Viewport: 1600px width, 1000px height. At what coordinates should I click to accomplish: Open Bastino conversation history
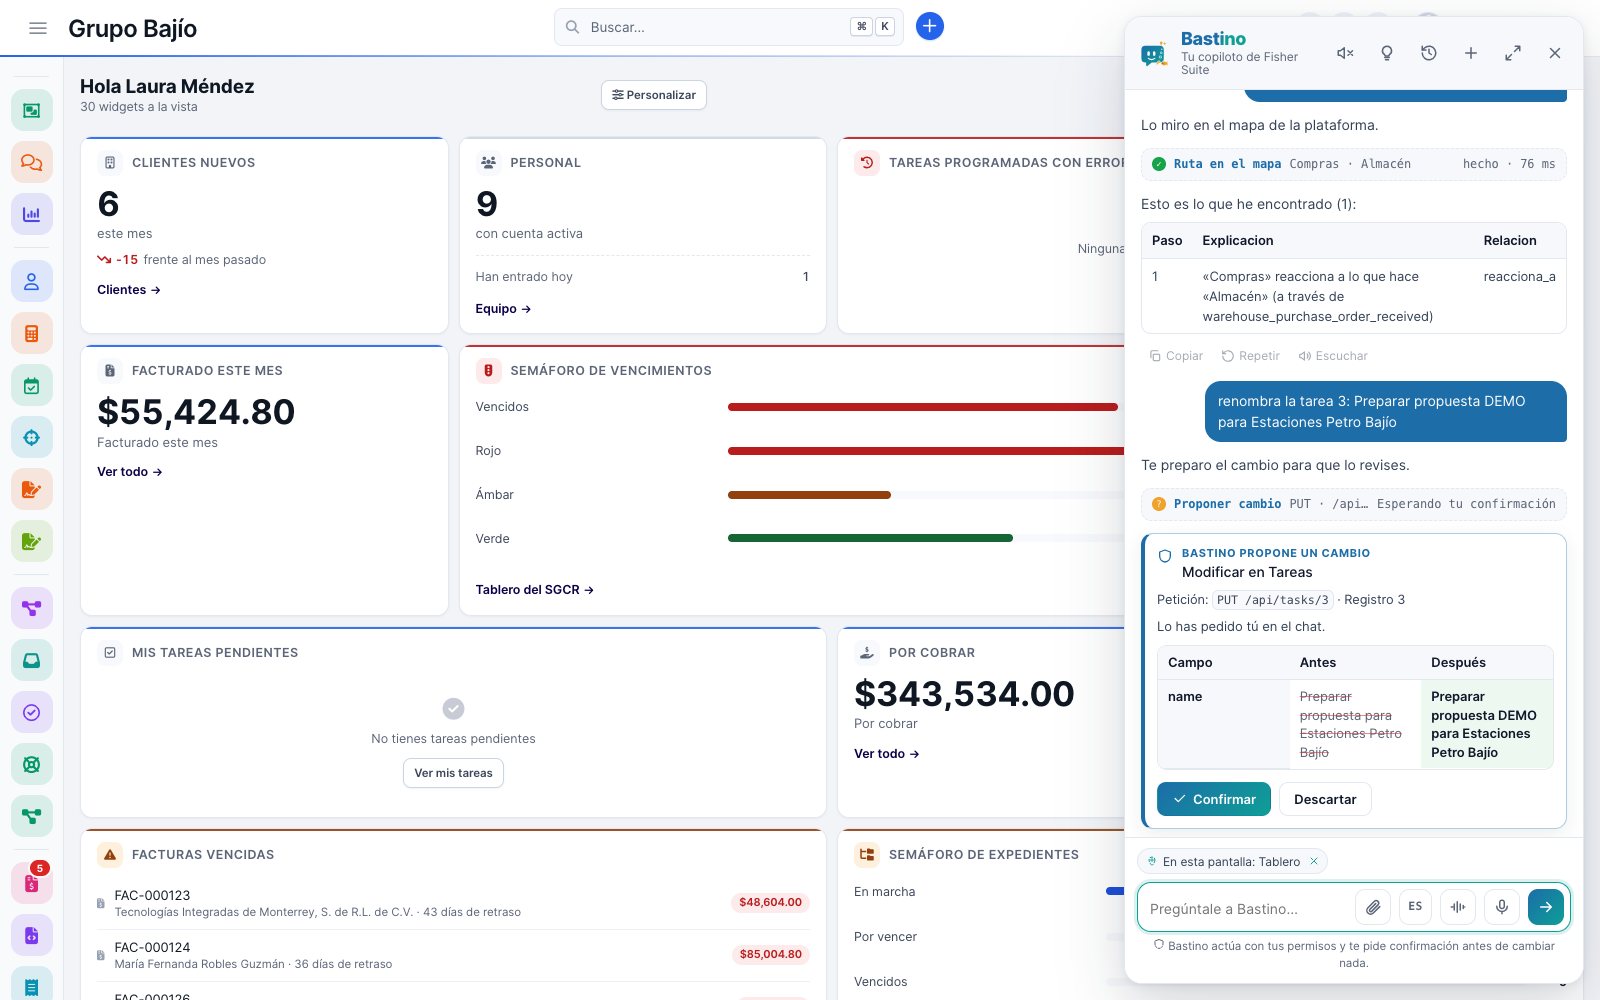click(1429, 53)
